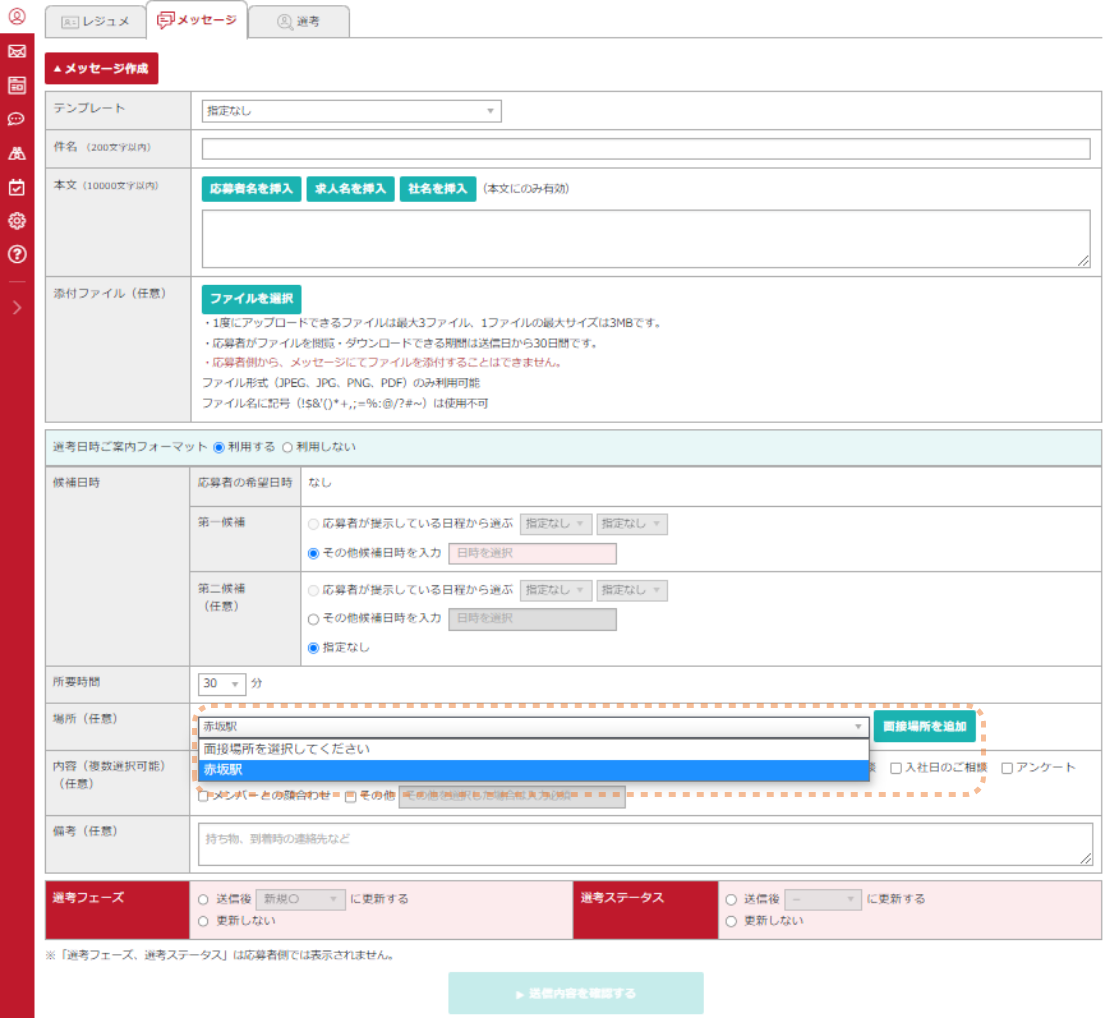The image size is (1110, 1018).
Task: Open the envelope mail icon in sidebar
Action: (16, 51)
